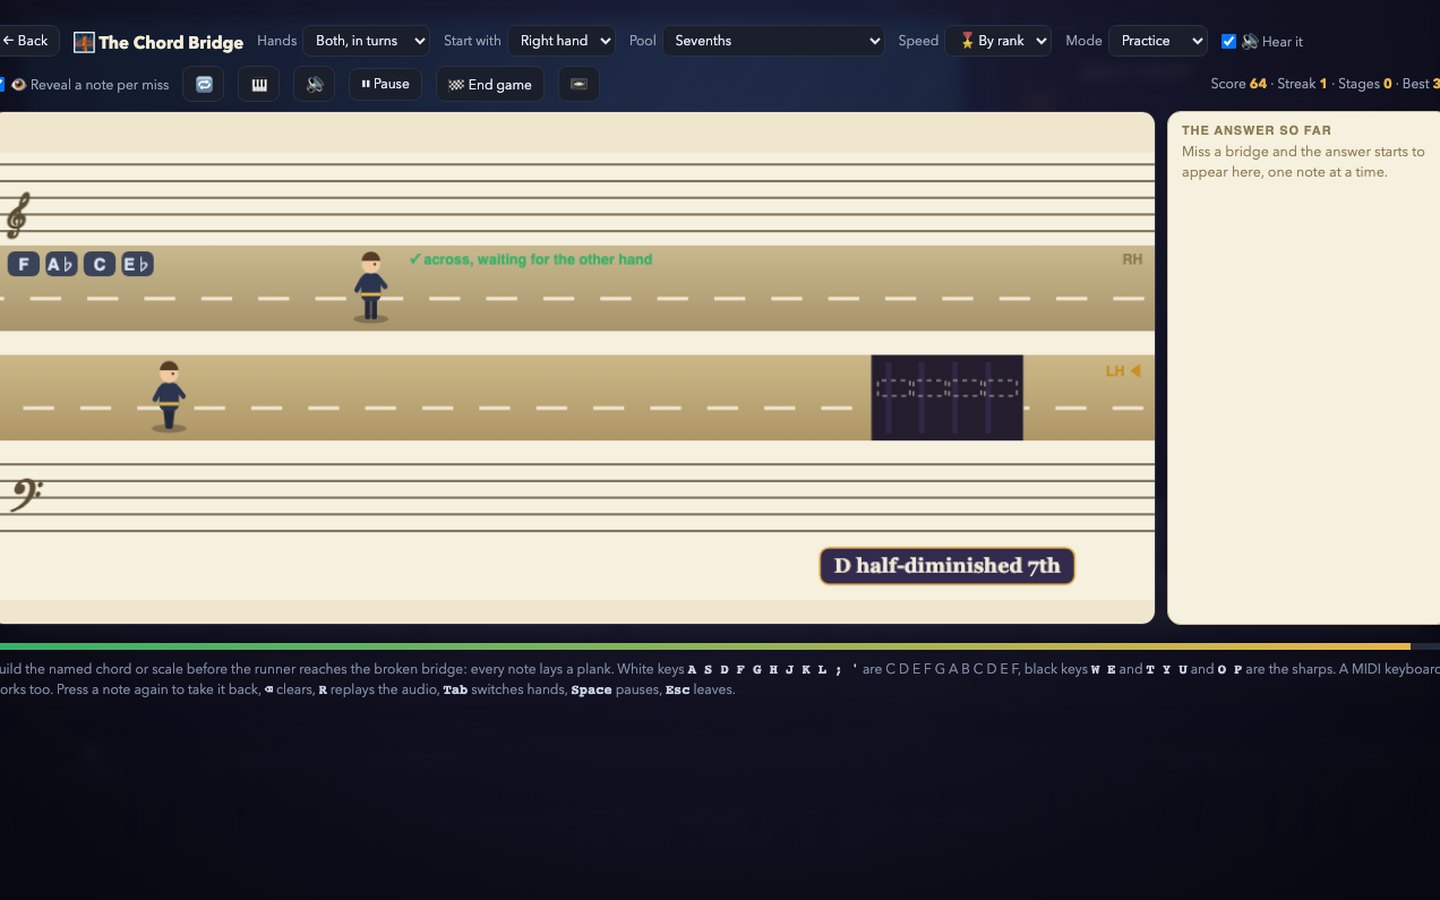
Task: Click 'across, waiting for the other hand' status
Action: pyautogui.click(x=531, y=259)
